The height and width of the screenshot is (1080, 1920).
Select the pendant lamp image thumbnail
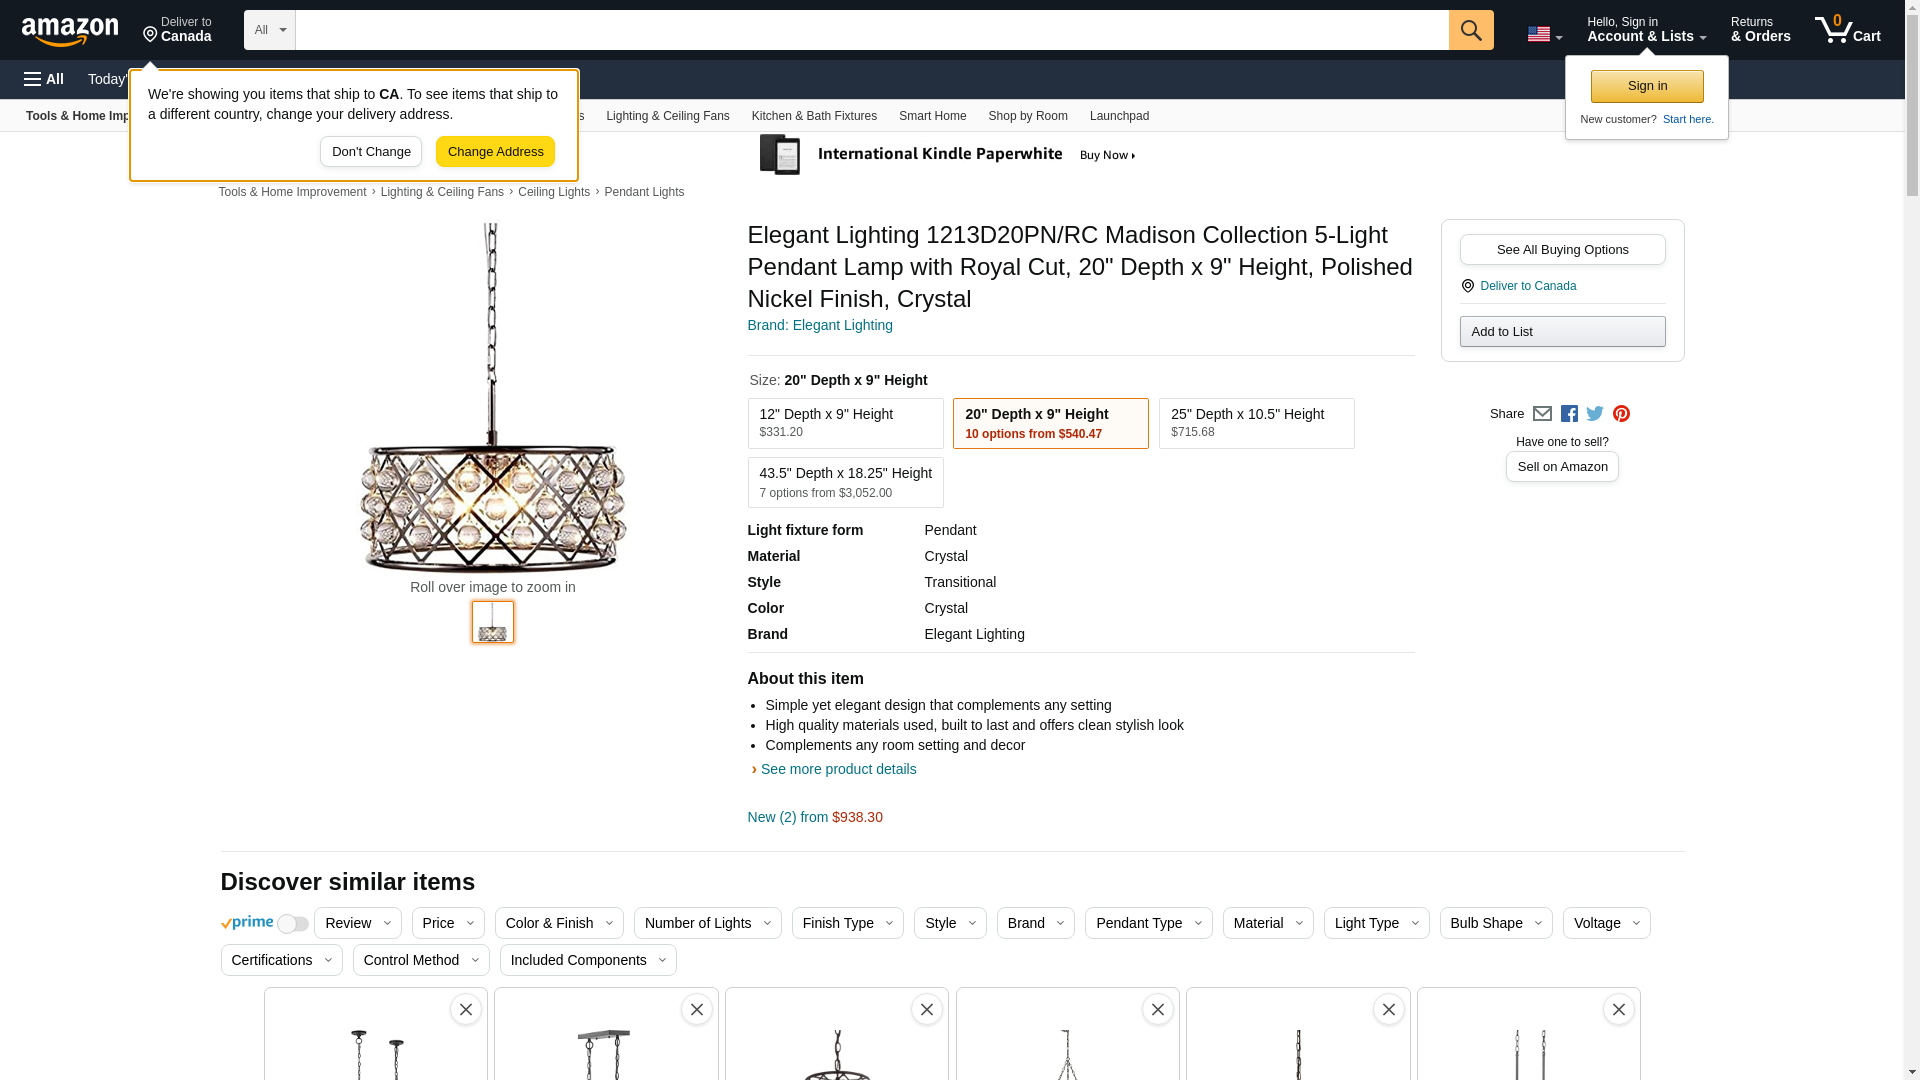pos(493,622)
